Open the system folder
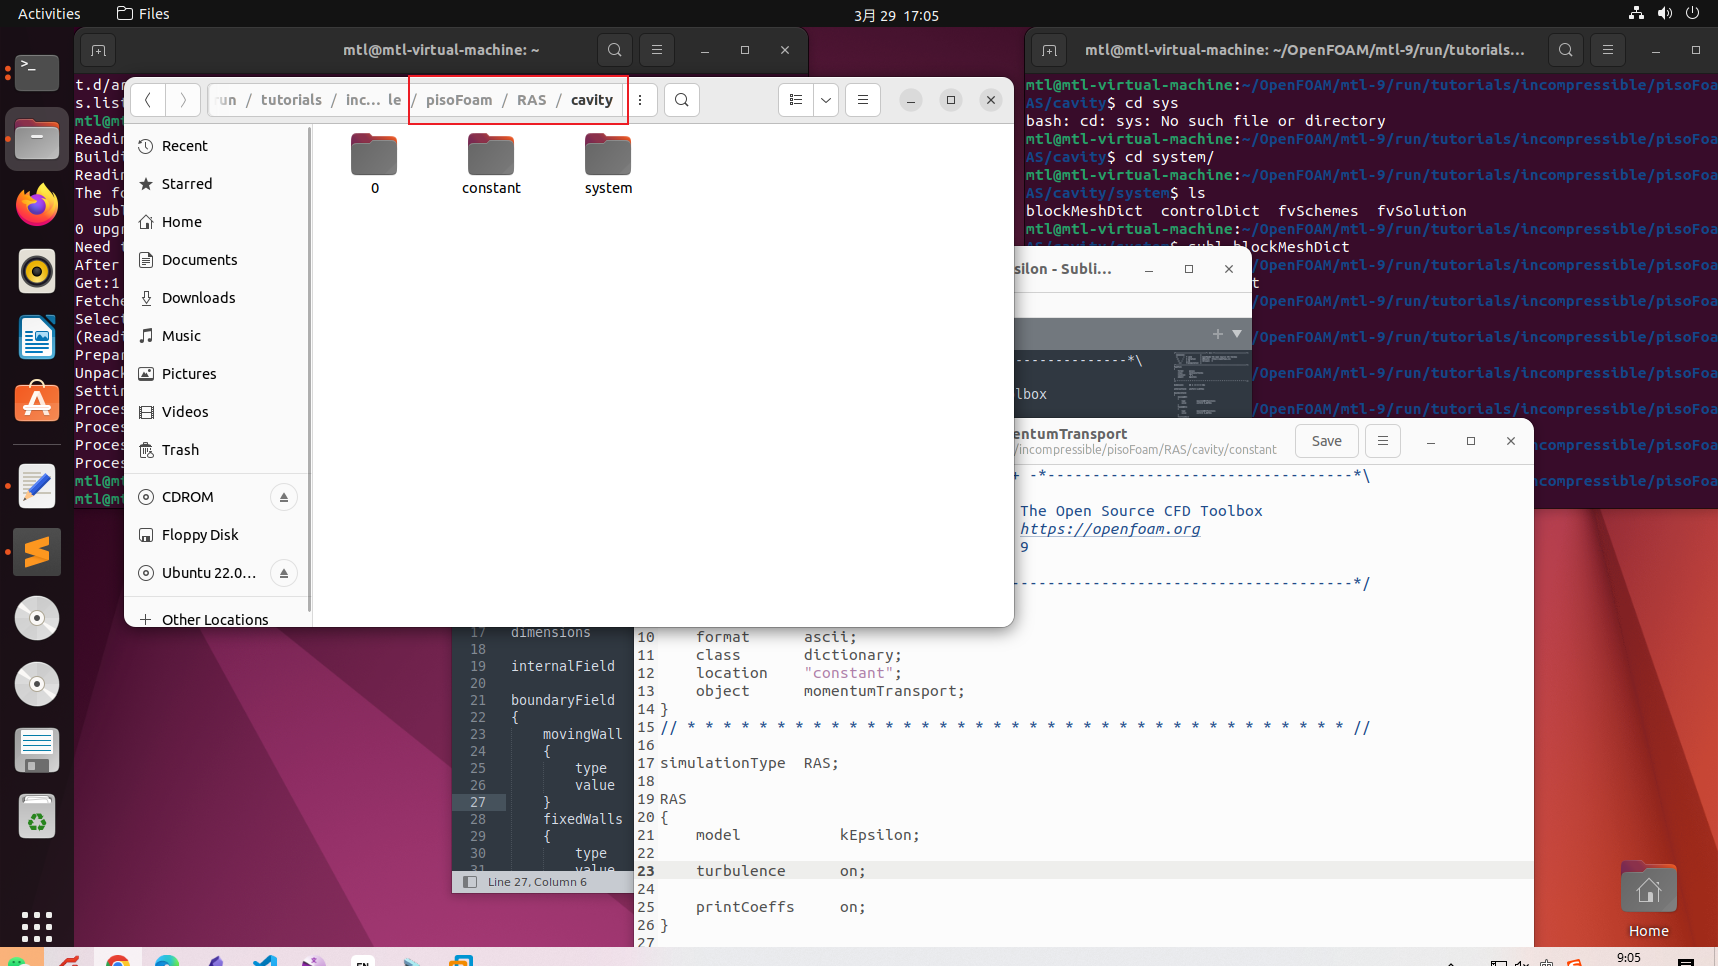Image resolution: width=1718 pixels, height=966 pixels. pyautogui.click(x=608, y=164)
